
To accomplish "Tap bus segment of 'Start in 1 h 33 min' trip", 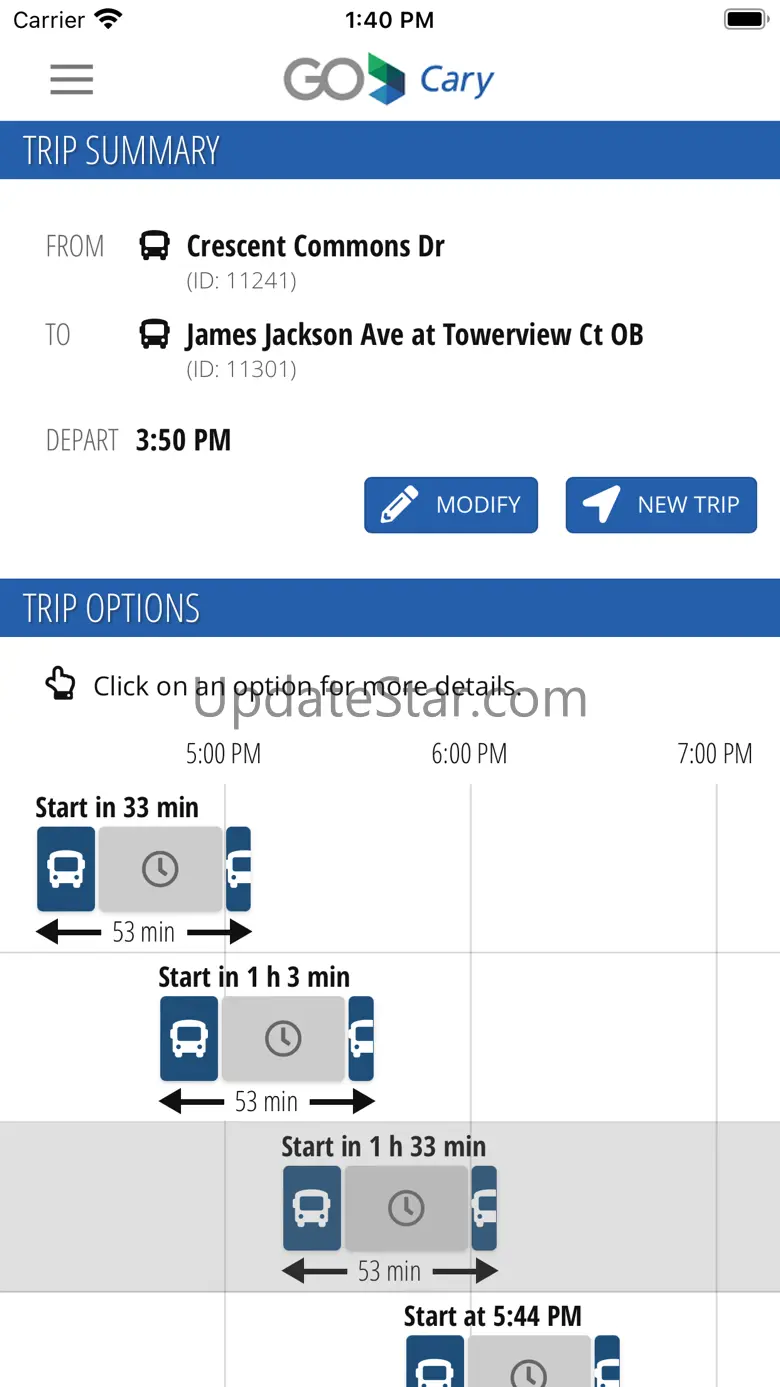I will click(x=312, y=1208).
